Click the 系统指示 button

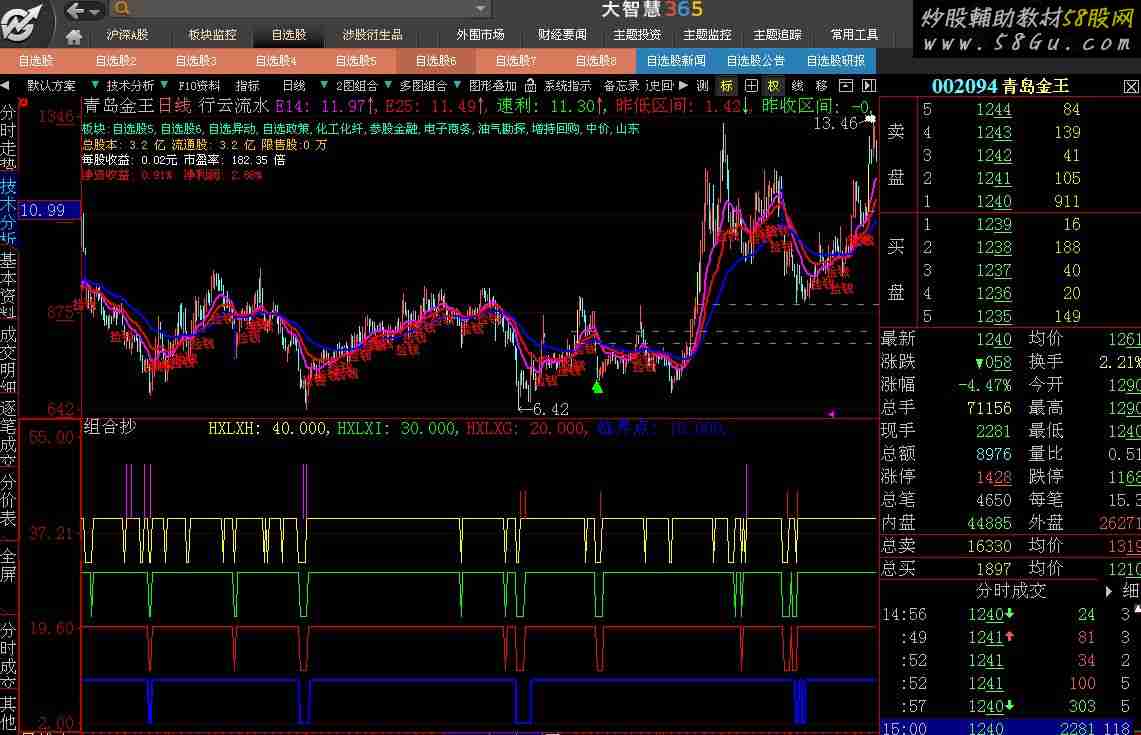[x=568, y=86]
